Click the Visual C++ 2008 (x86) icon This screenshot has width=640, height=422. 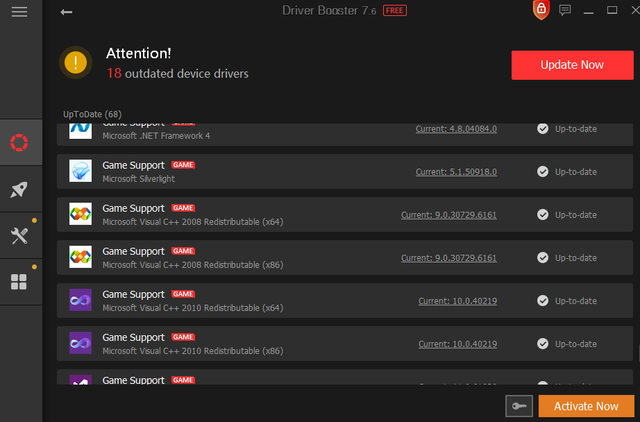click(x=80, y=257)
